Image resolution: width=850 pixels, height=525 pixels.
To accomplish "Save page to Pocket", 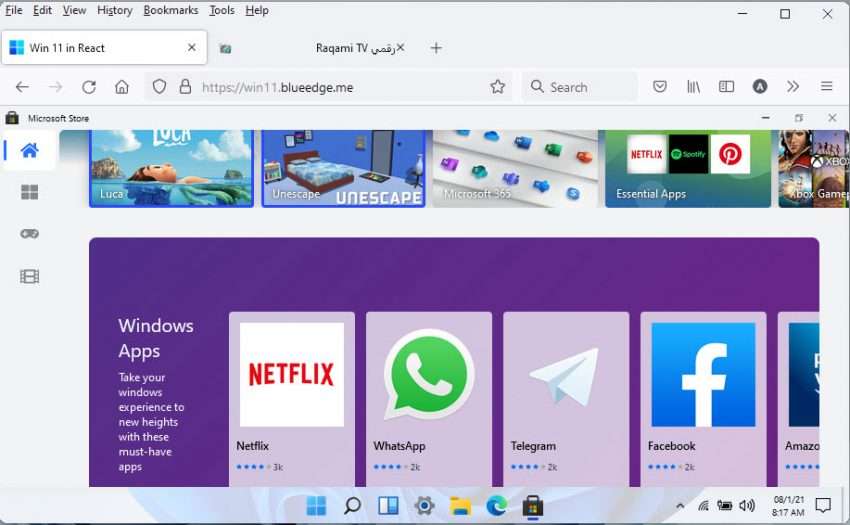I will [x=660, y=86].
